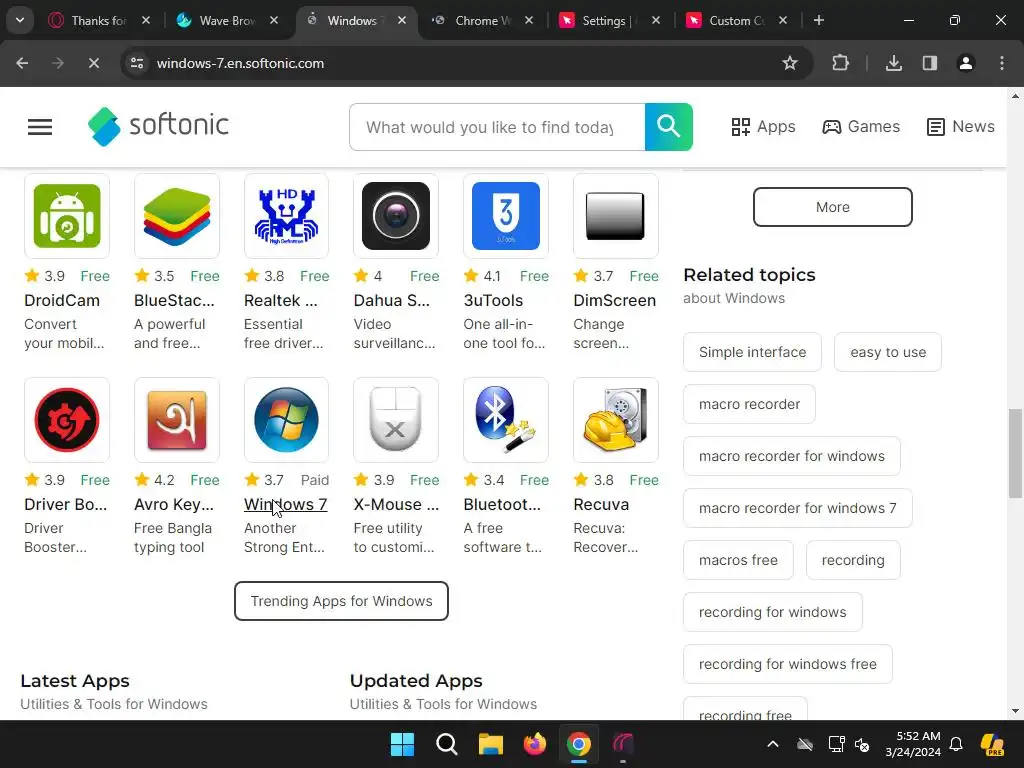Select the macros free topic
The width and height of the screenshot is (1024, 768).
coord(738,560)
